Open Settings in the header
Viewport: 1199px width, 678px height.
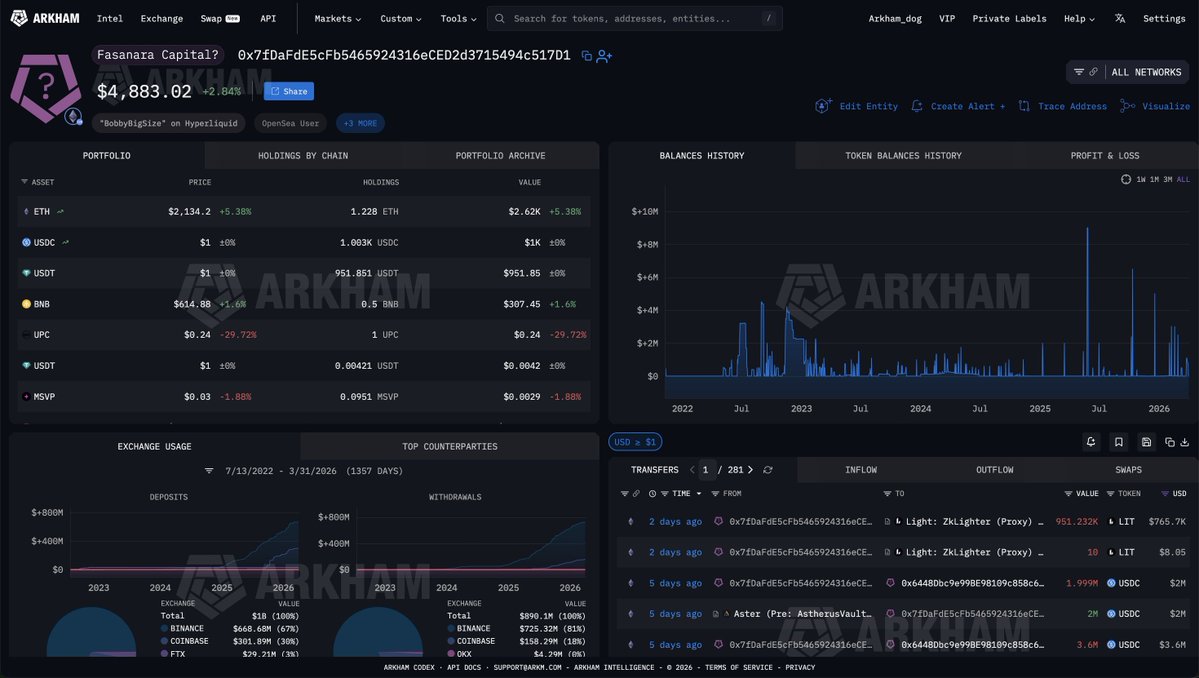tap(1164, 18)
